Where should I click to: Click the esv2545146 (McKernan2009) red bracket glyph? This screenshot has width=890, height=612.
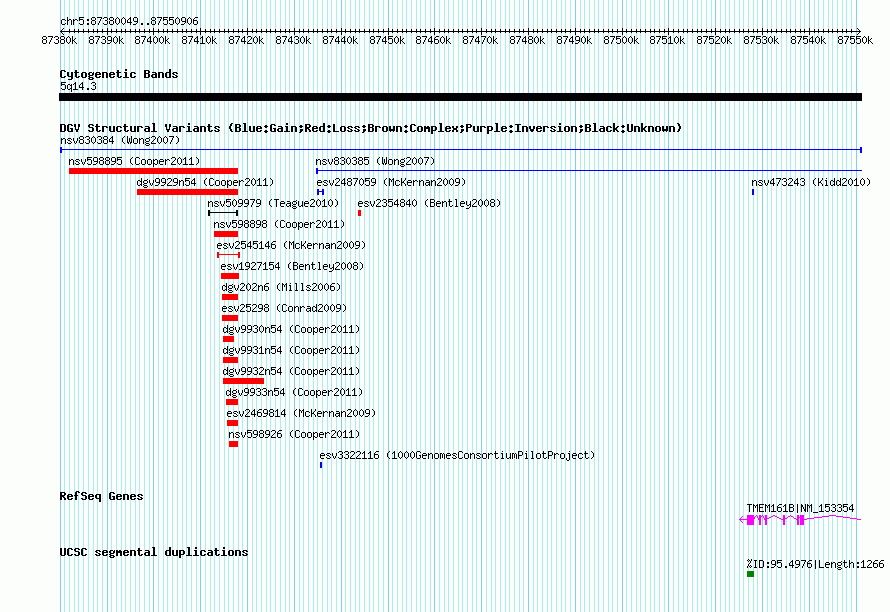[x=228, y=255]
